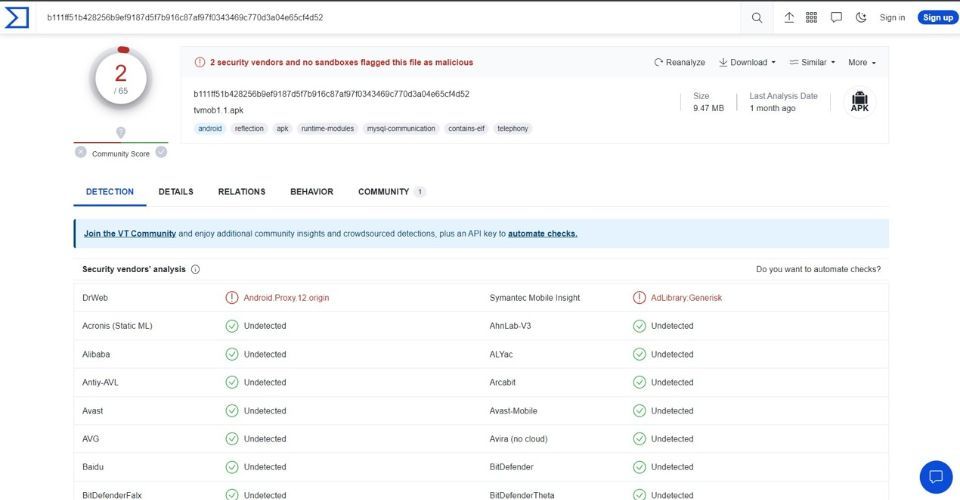The image size is (960, 500).
Task: Click the mysql-communication tag
Action: coord(401,129)
